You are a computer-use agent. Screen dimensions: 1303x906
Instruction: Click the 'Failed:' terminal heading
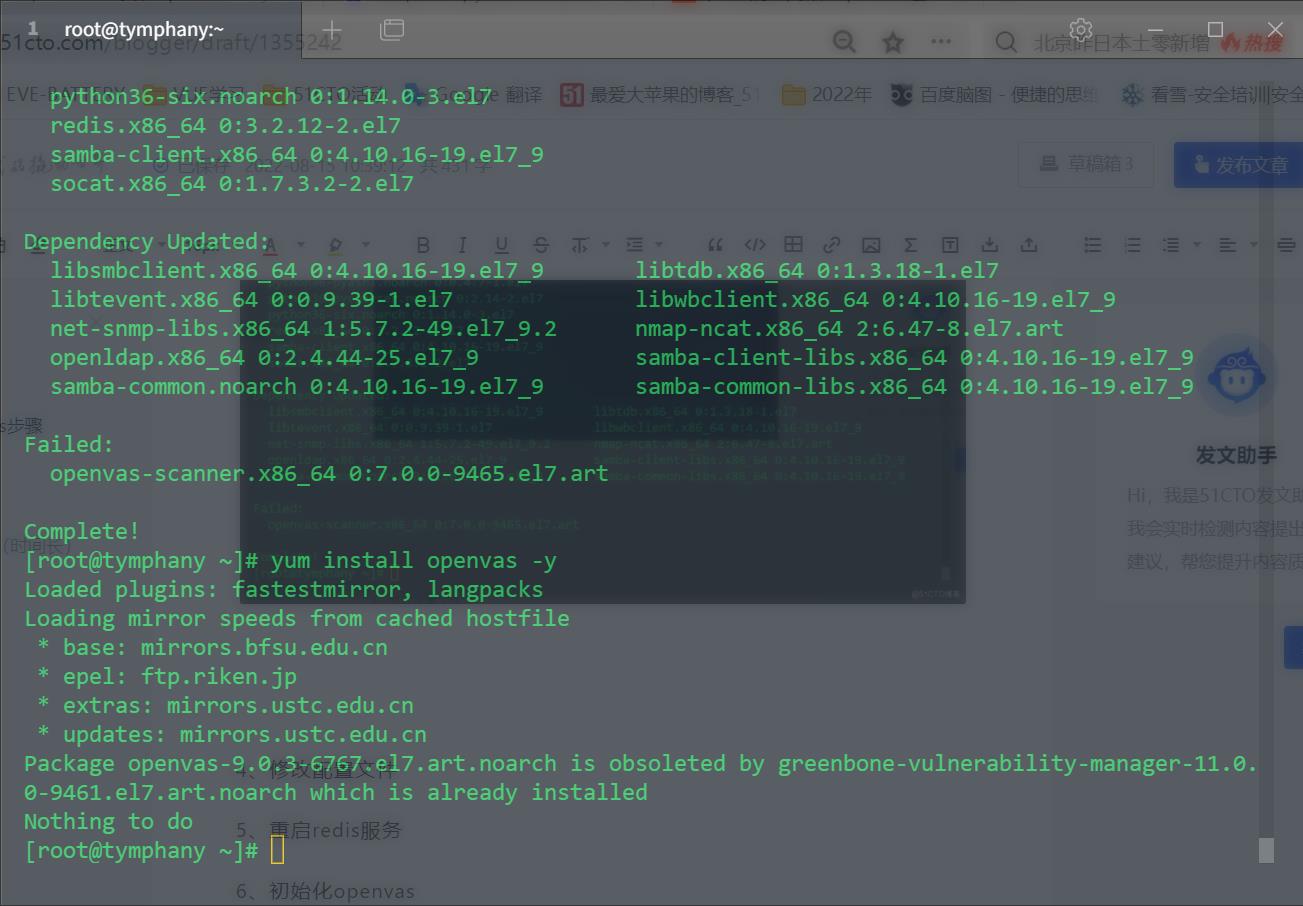click(69, 444)
